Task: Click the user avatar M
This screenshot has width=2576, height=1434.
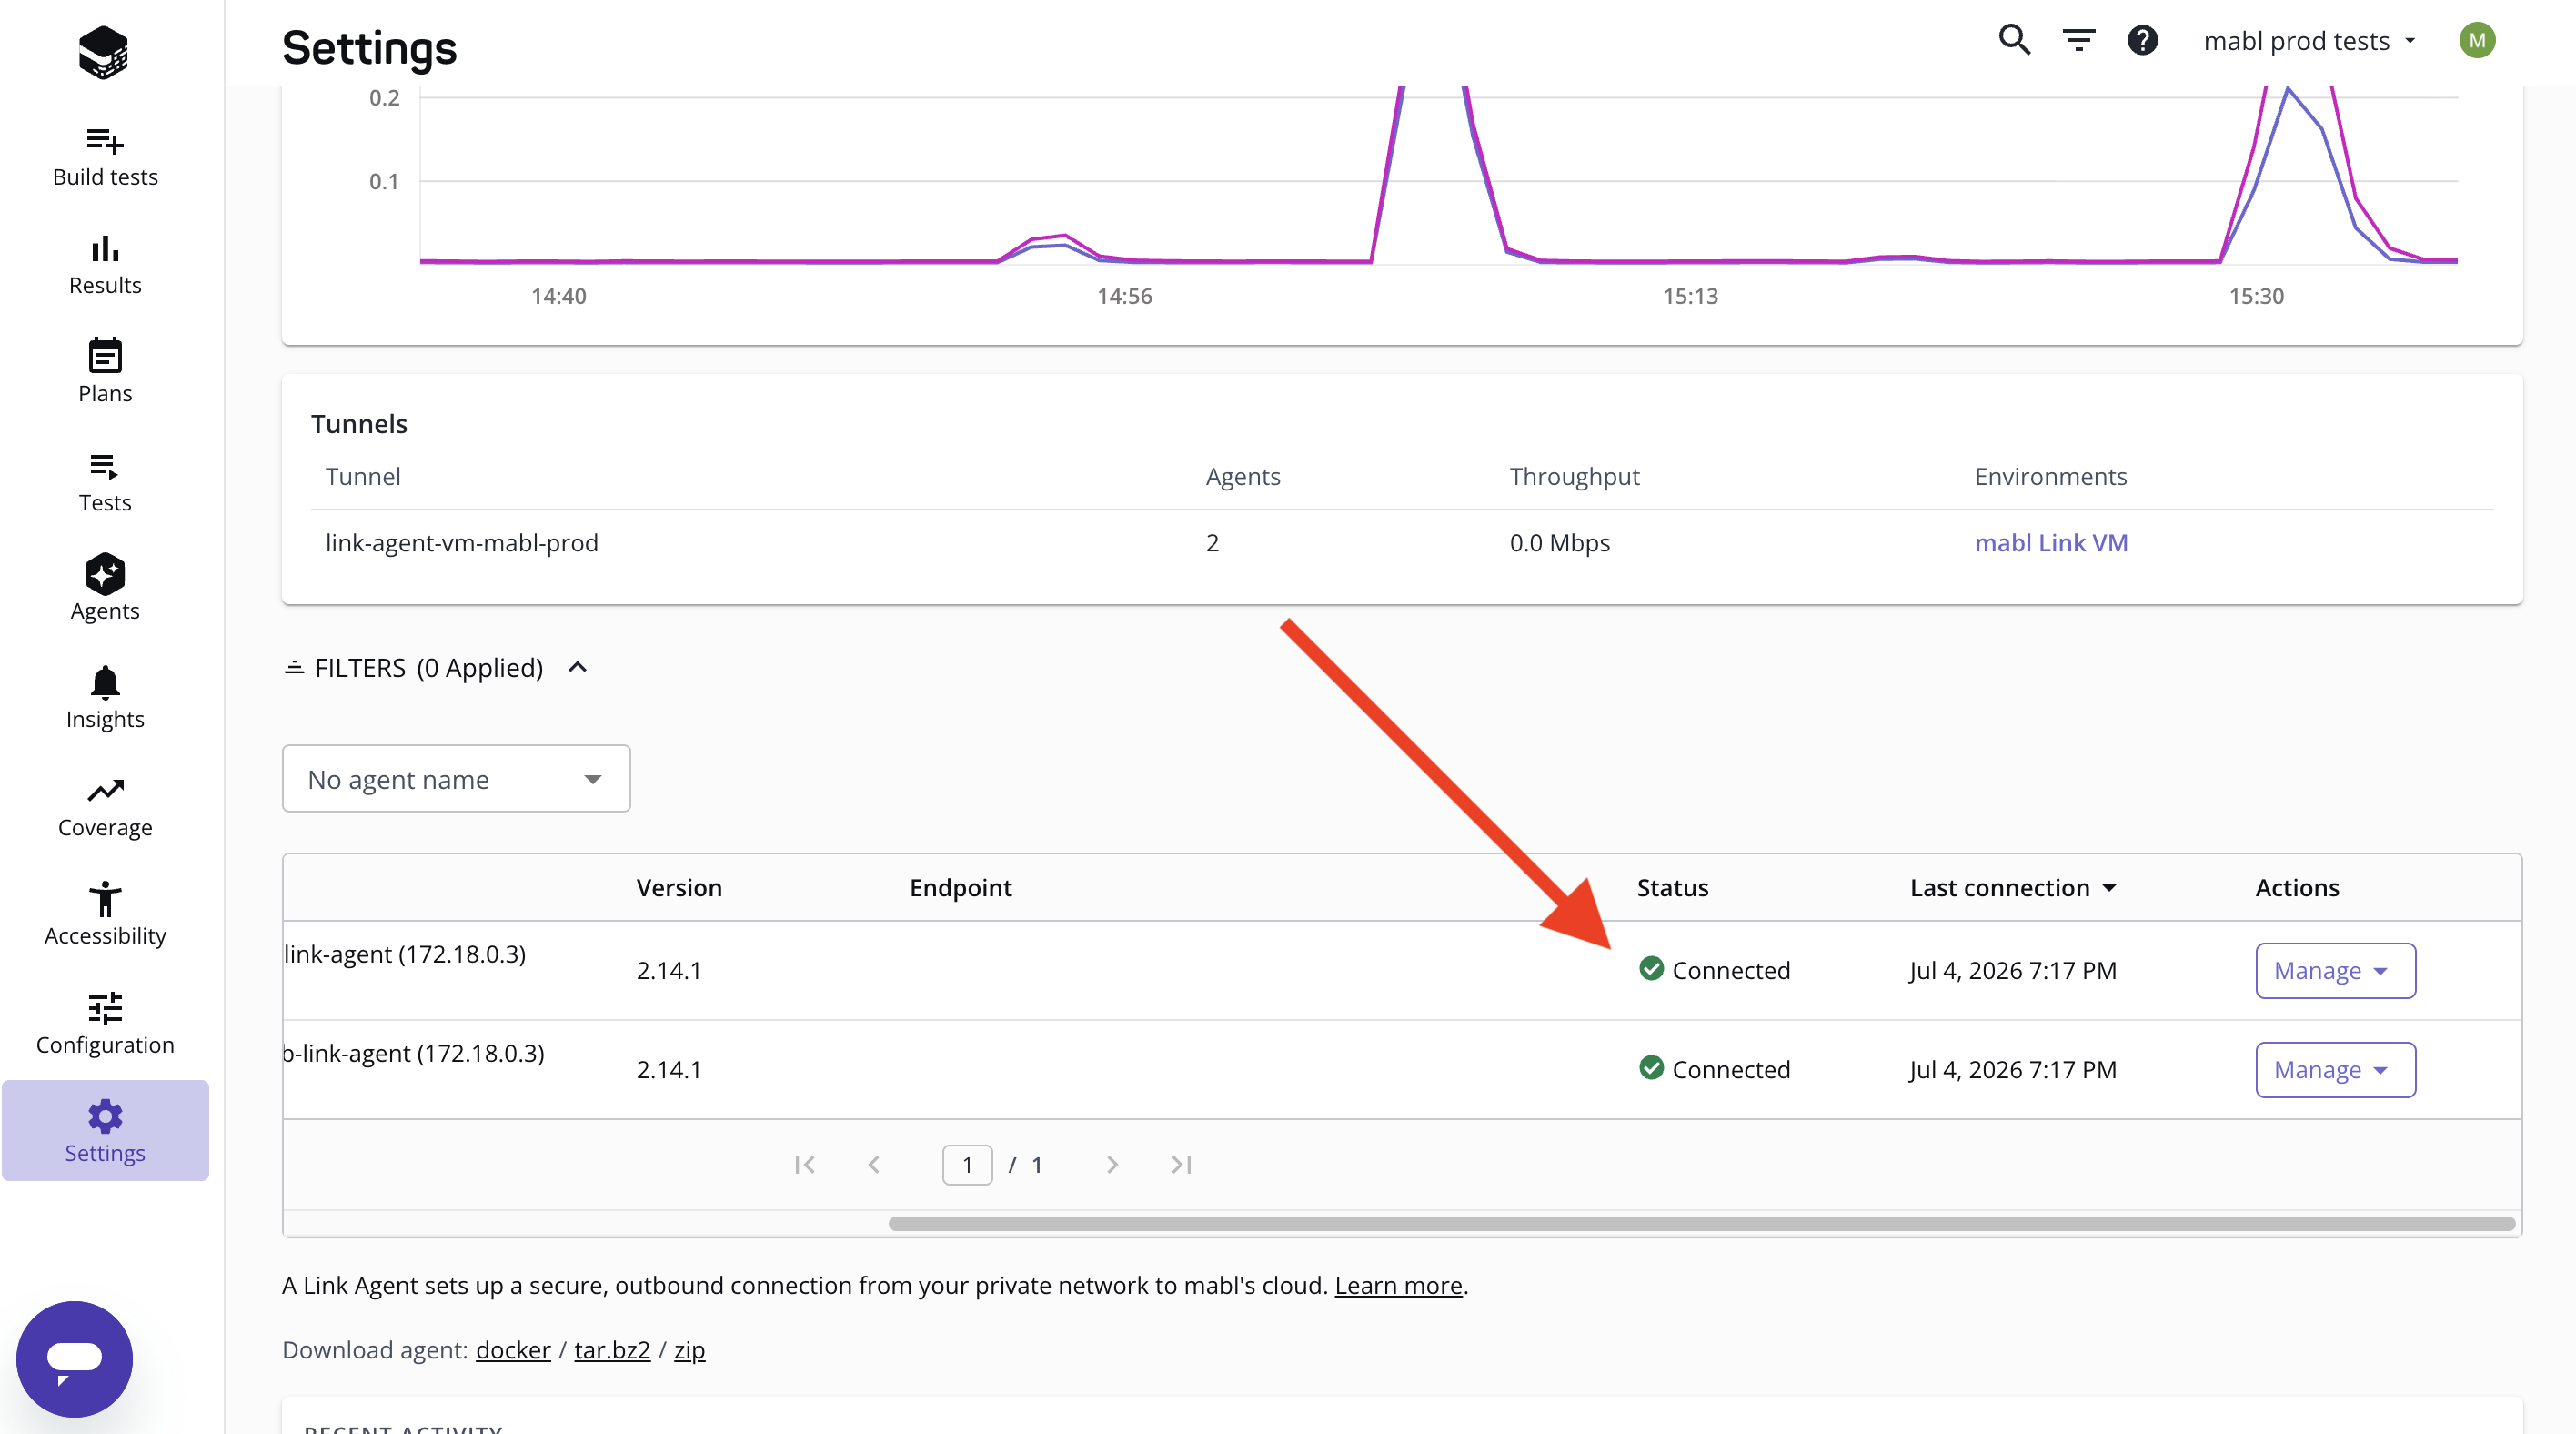Action: click(x=2476, y=41)
